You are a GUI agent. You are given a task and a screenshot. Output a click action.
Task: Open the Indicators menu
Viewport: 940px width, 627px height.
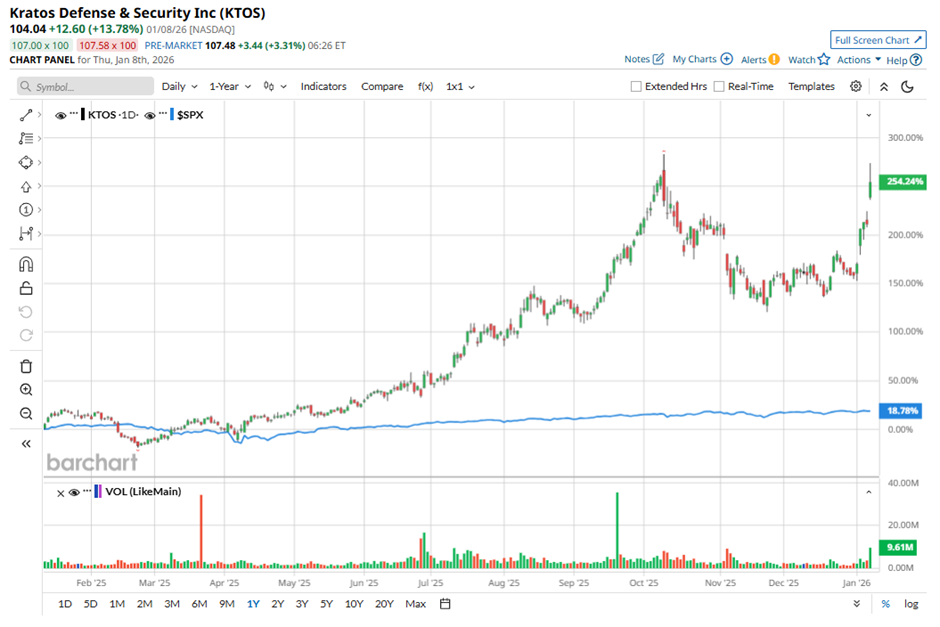click(x=323, y=87)
